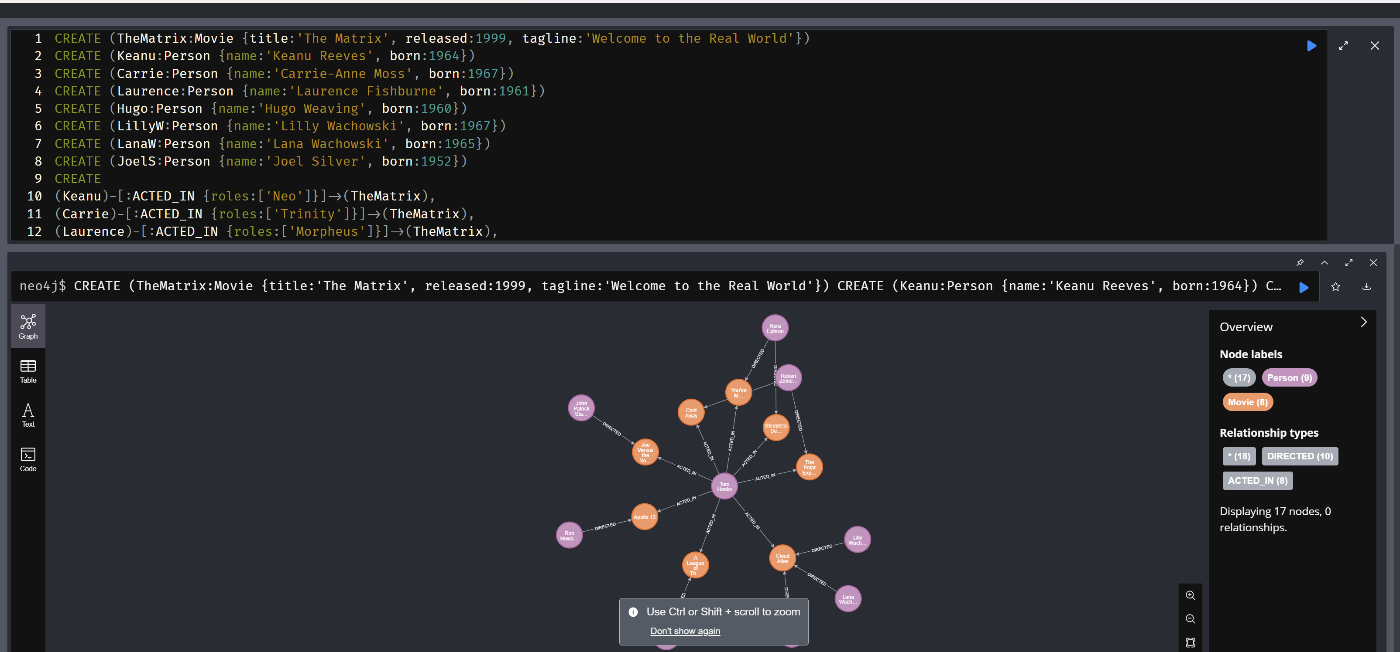Viewport: 1400px width, 652px height.
Task: Click editor line 4 with Laurence Fishburne
Action: [x=299, y=91]
